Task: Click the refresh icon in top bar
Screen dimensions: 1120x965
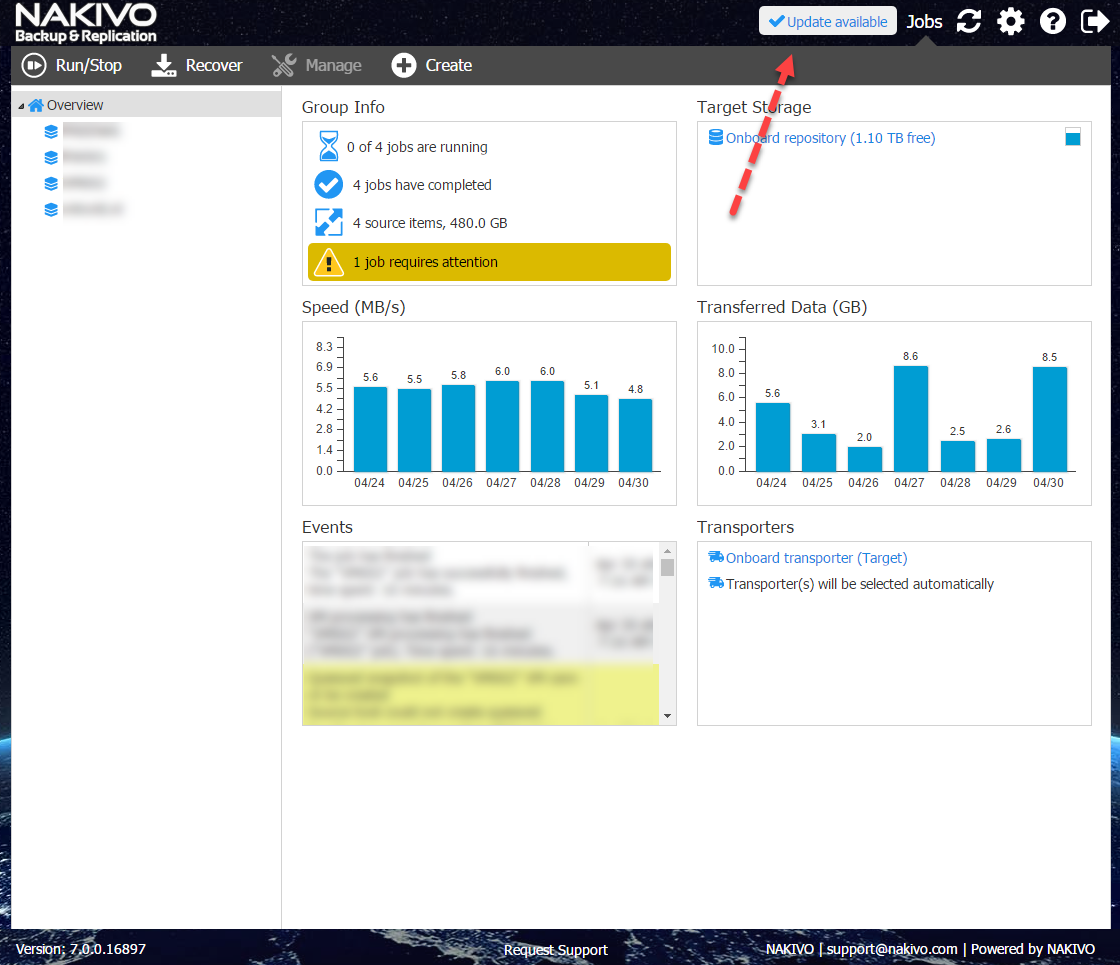Action: (x=968, y=21)
